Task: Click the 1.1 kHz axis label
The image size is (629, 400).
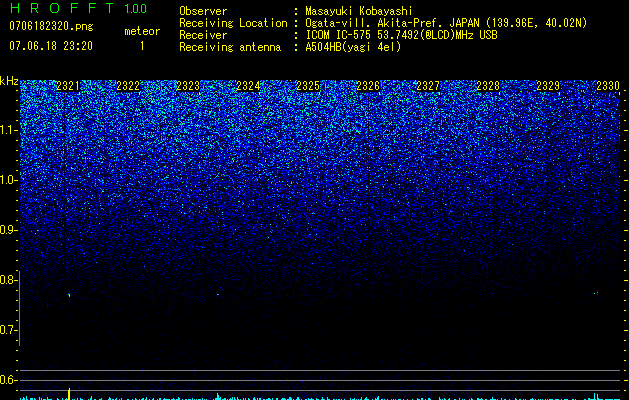Action: [9, 130]
